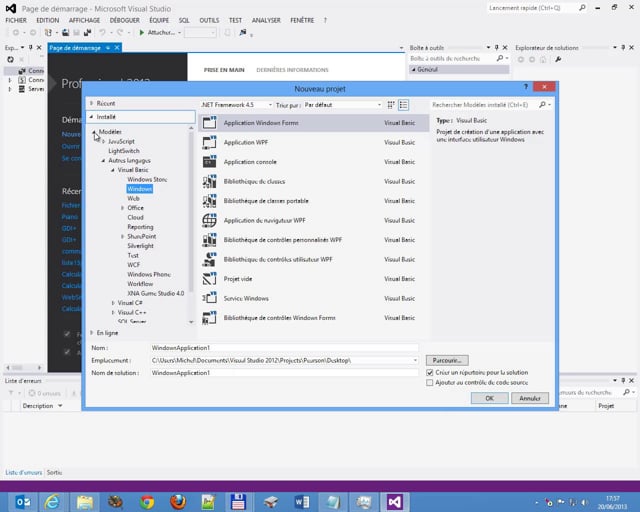640x512 pixels.
Task: Select the Projet vide template icon
Action: tap(209, 279)
